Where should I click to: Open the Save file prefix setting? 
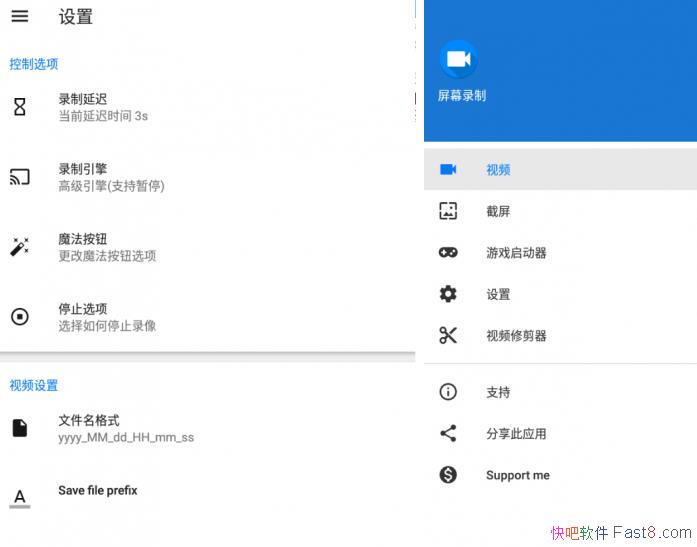coord(208,498)
